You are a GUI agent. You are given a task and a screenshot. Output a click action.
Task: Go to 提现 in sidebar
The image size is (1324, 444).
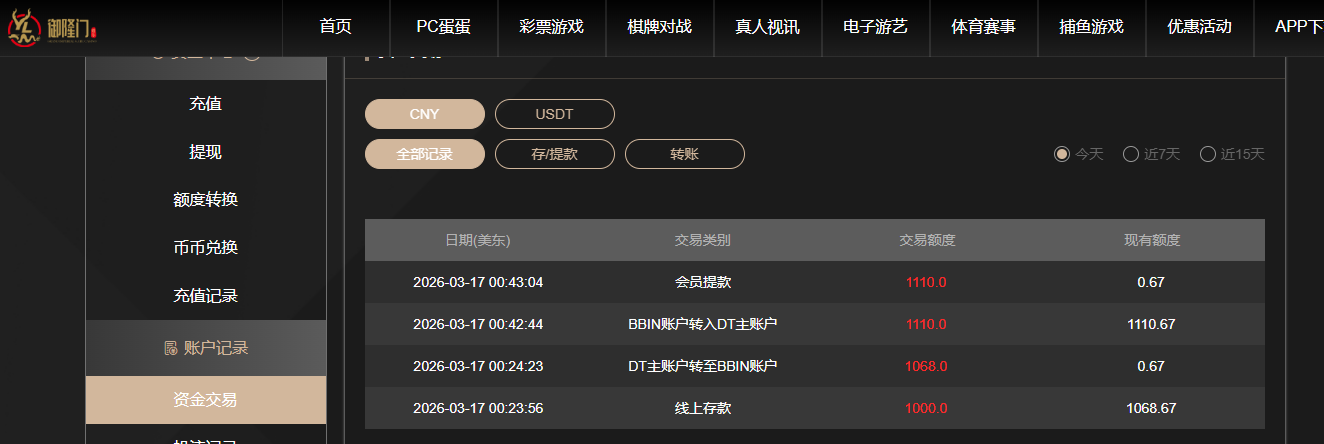click(206, 152)
